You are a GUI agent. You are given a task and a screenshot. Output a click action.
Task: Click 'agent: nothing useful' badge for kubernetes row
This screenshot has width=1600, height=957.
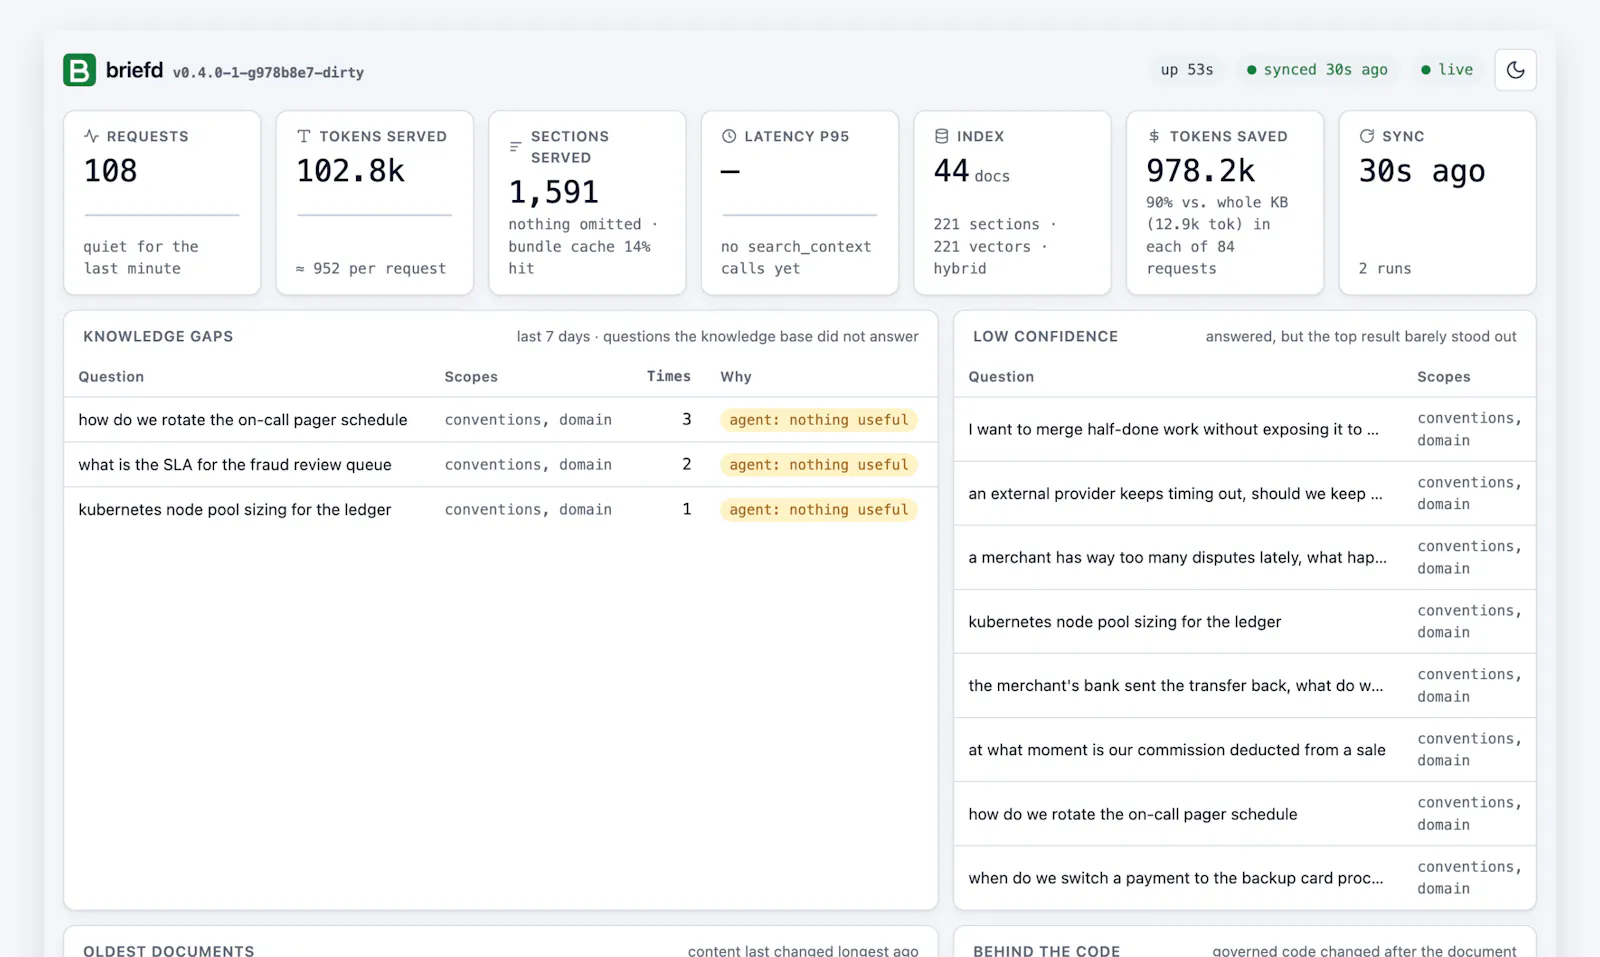tap(819, 510)
